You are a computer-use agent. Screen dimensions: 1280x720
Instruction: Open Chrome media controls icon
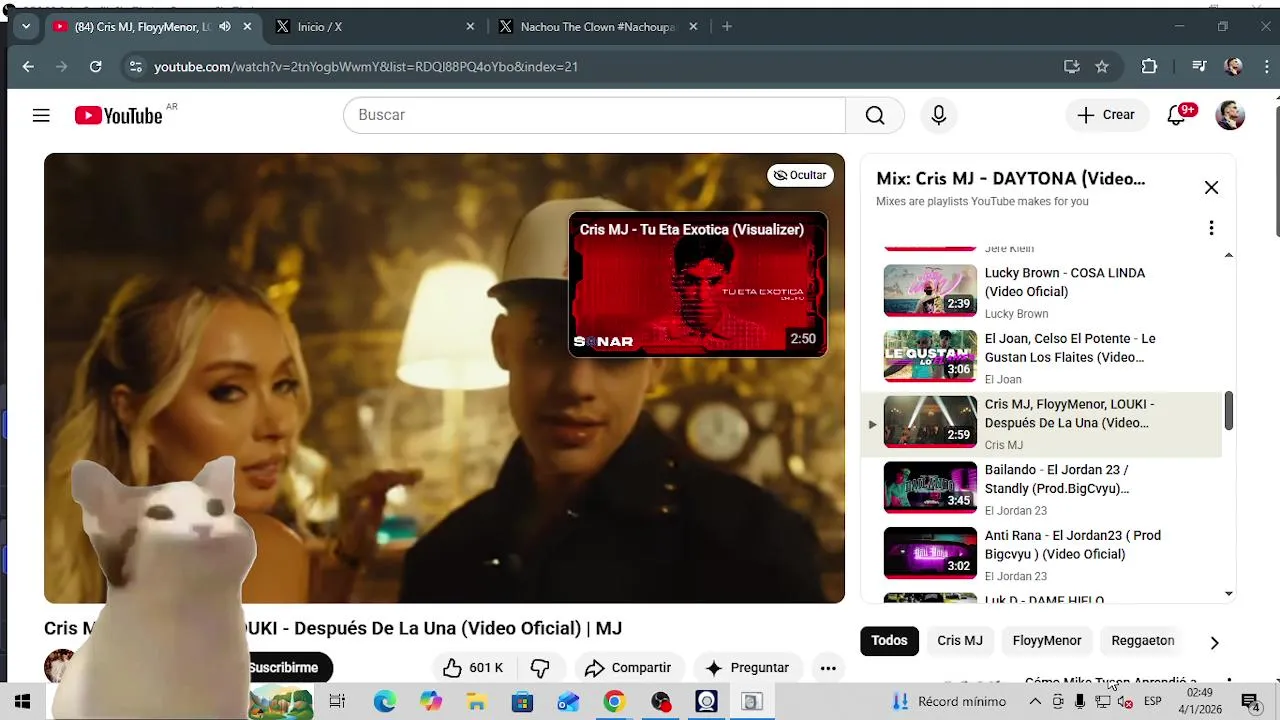coord(1199,67)
